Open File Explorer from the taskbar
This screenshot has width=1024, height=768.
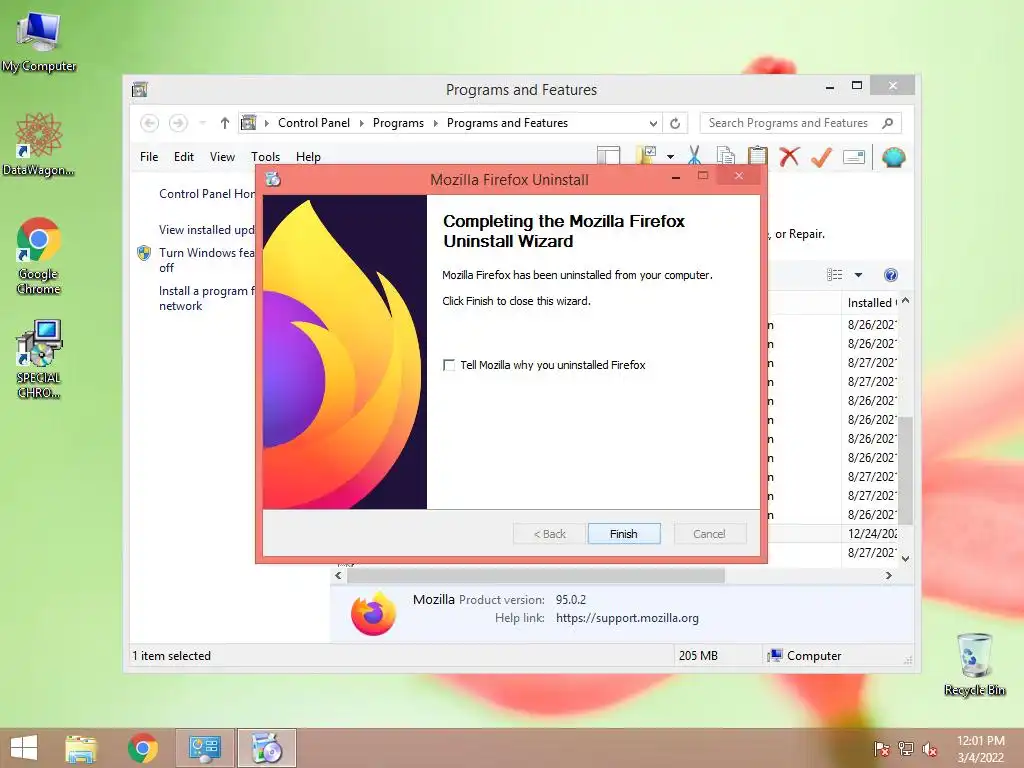tap(81, 748)
